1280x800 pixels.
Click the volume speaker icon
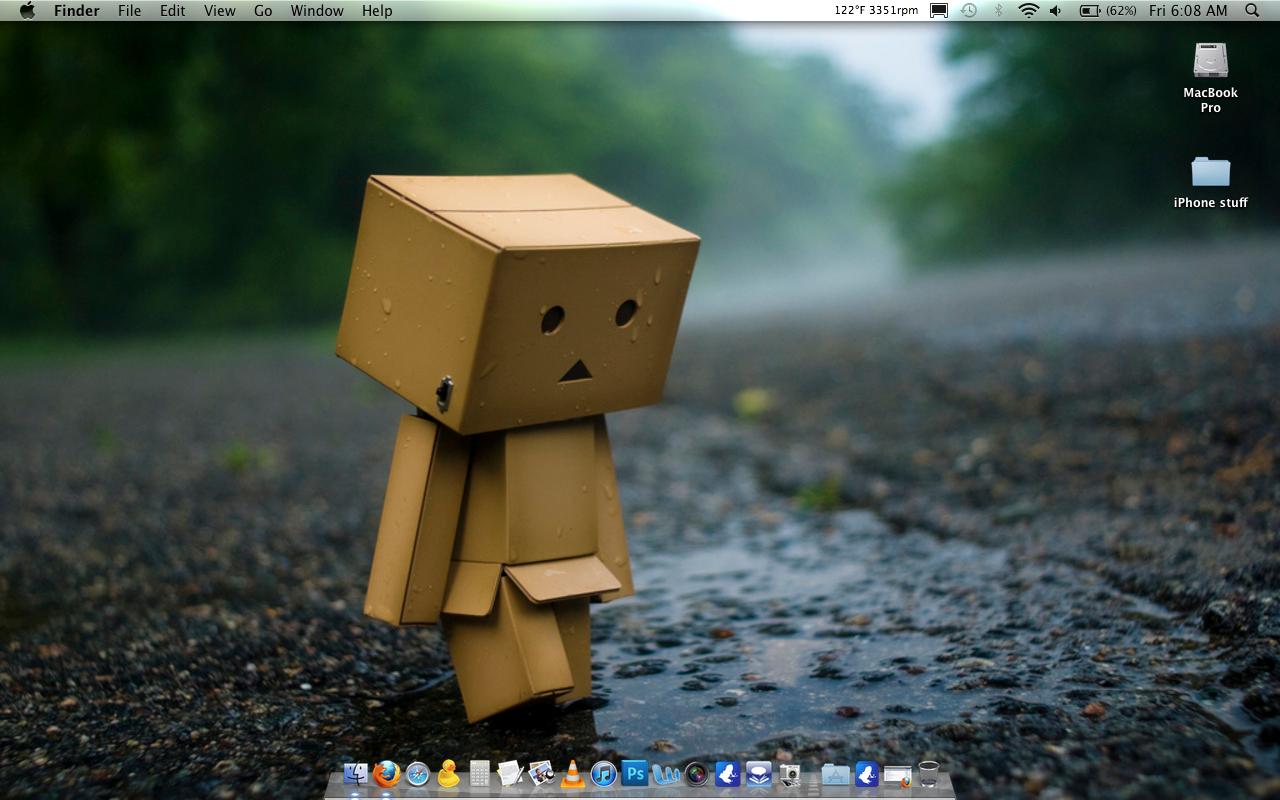click(1056, 11)
